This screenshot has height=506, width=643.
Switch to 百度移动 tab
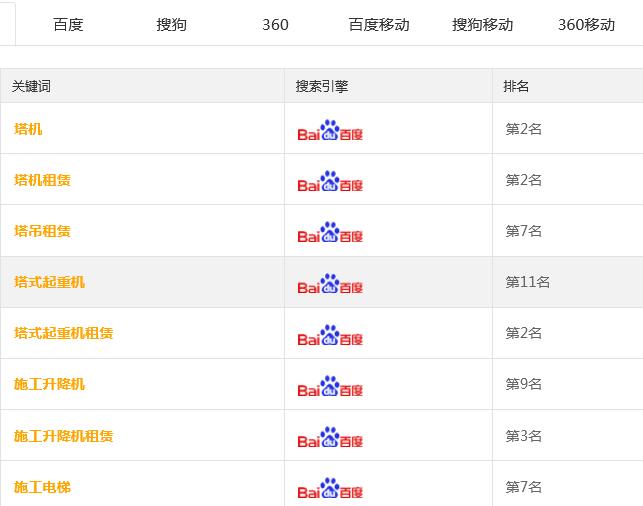click(x=379, y=25)
